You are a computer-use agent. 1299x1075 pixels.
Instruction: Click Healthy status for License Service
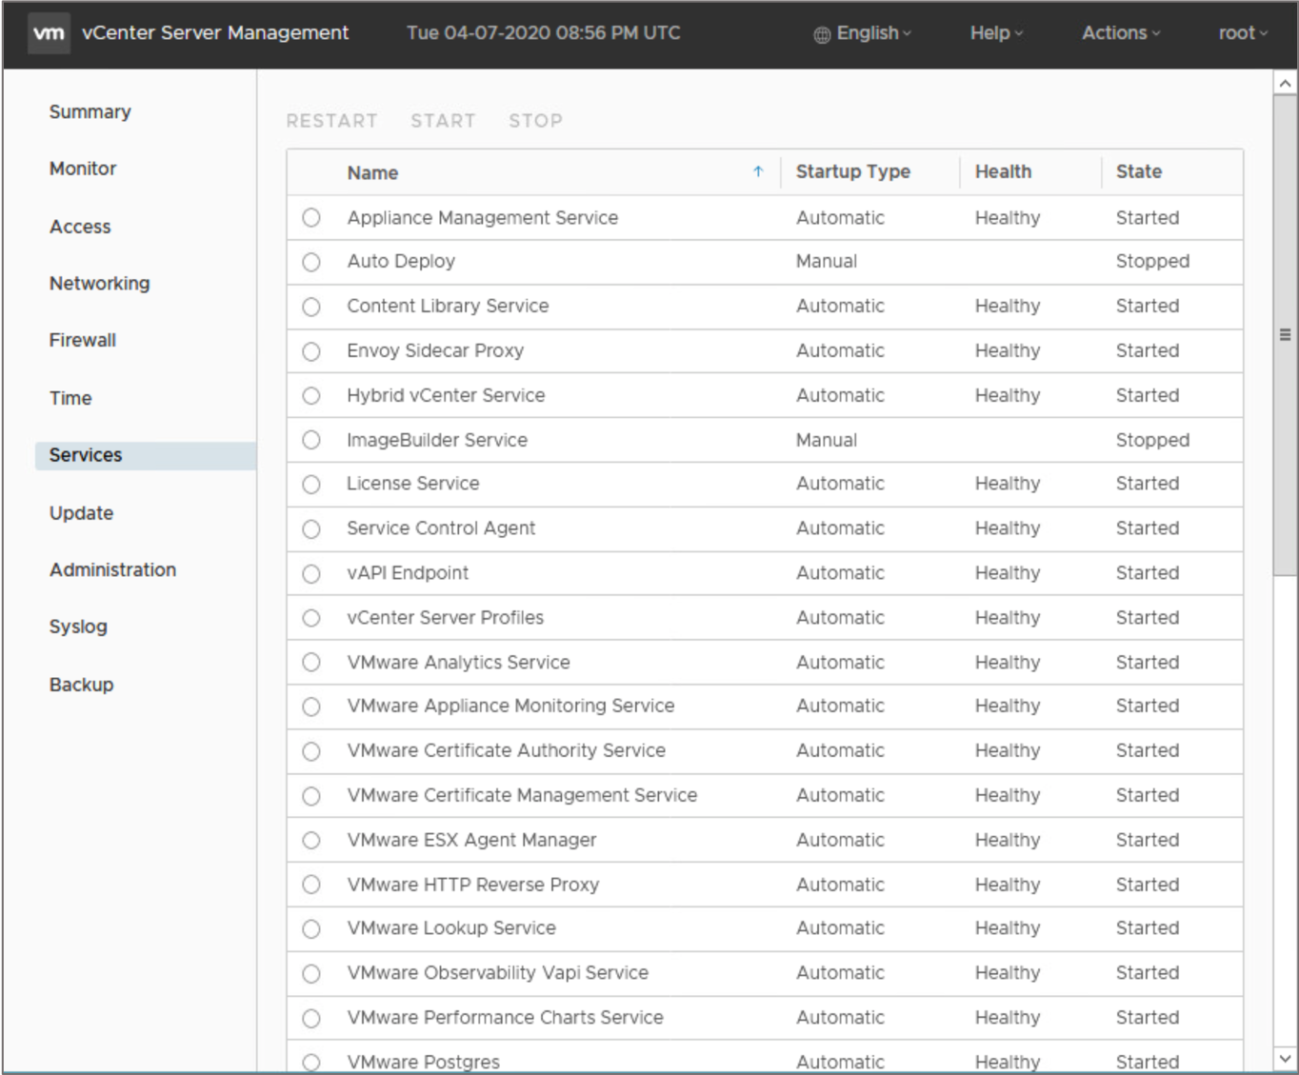(x=1007, y=484)
